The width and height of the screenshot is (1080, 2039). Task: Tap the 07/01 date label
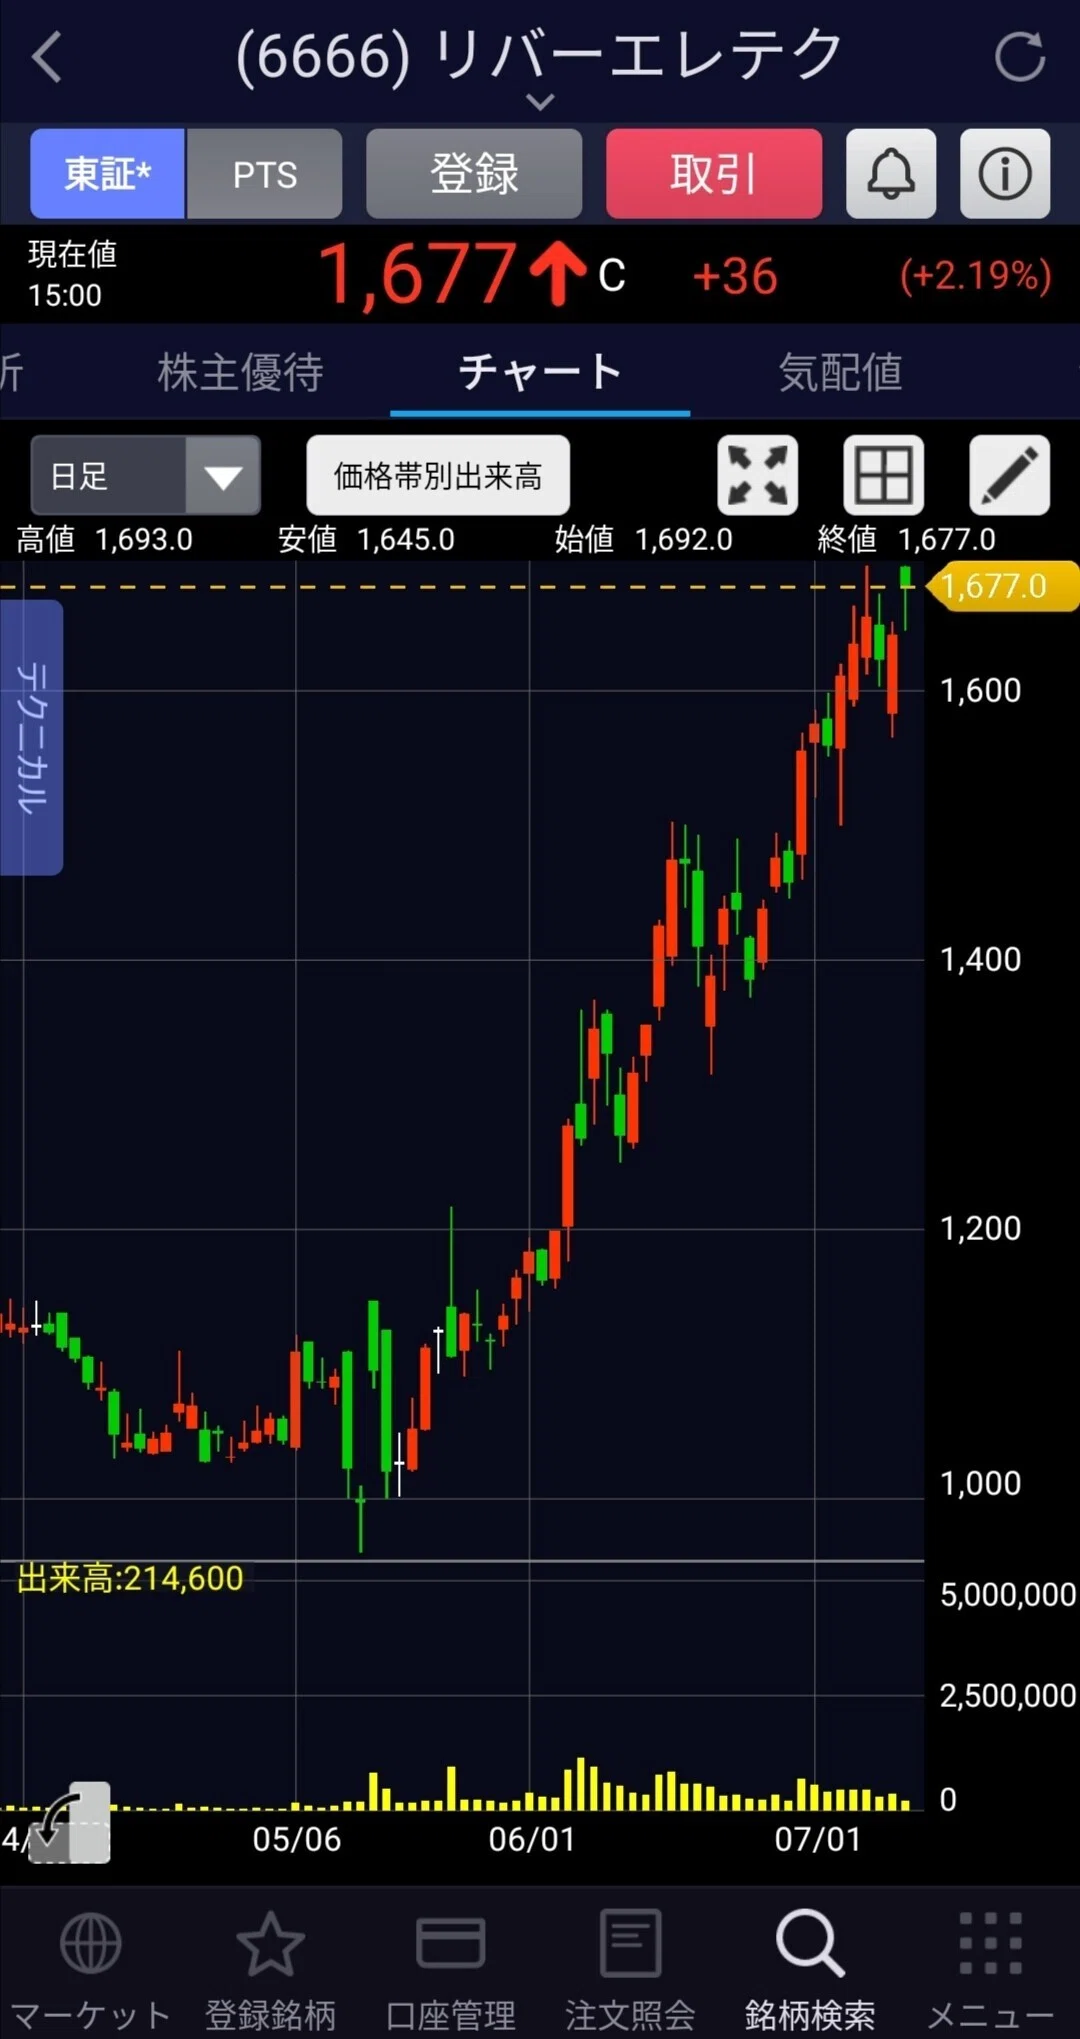click(x=818, y=1839)
